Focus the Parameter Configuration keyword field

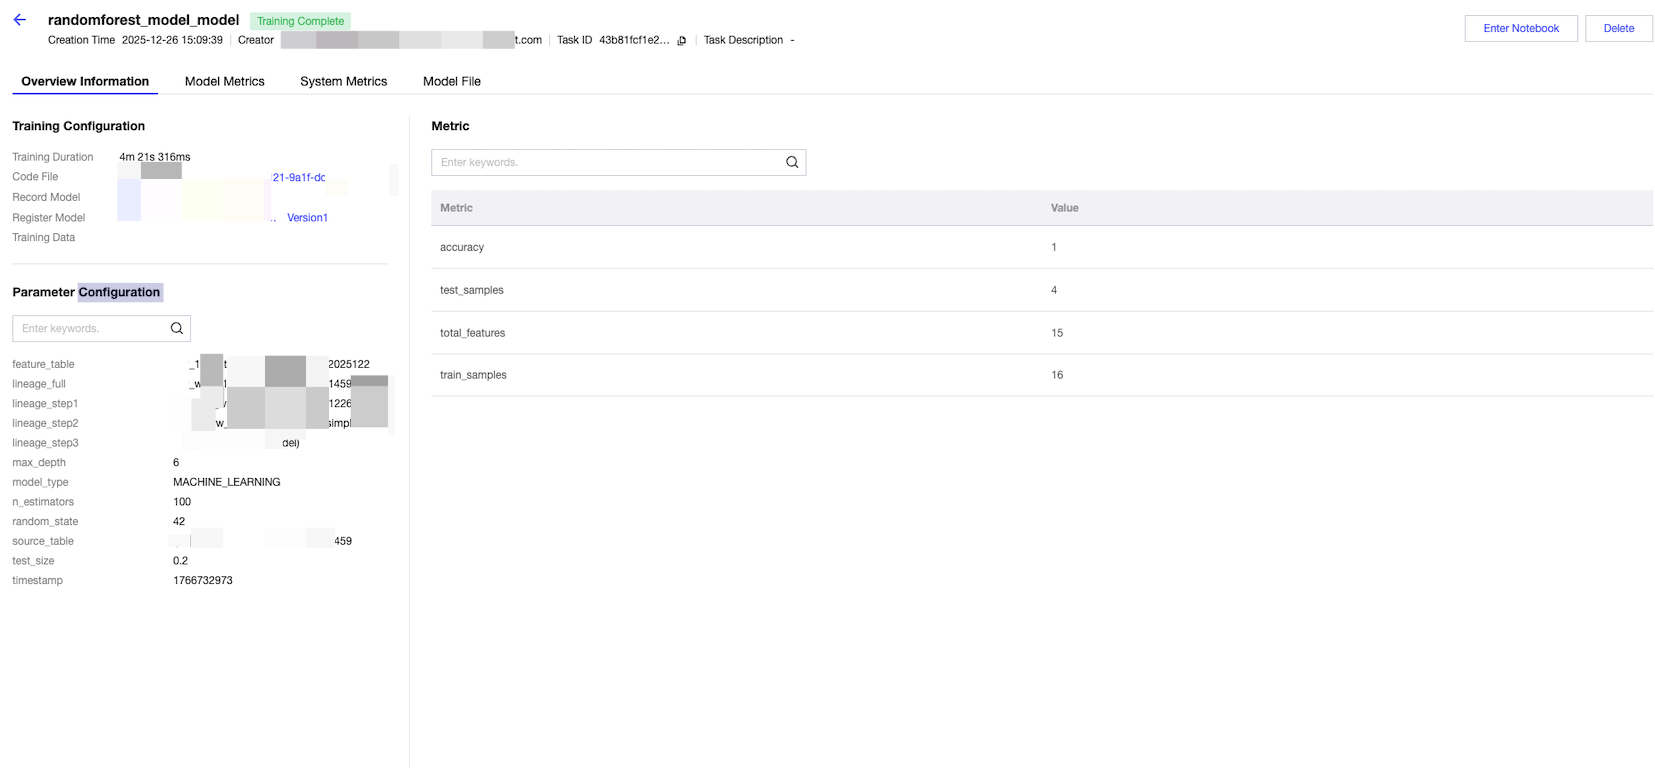90,328
